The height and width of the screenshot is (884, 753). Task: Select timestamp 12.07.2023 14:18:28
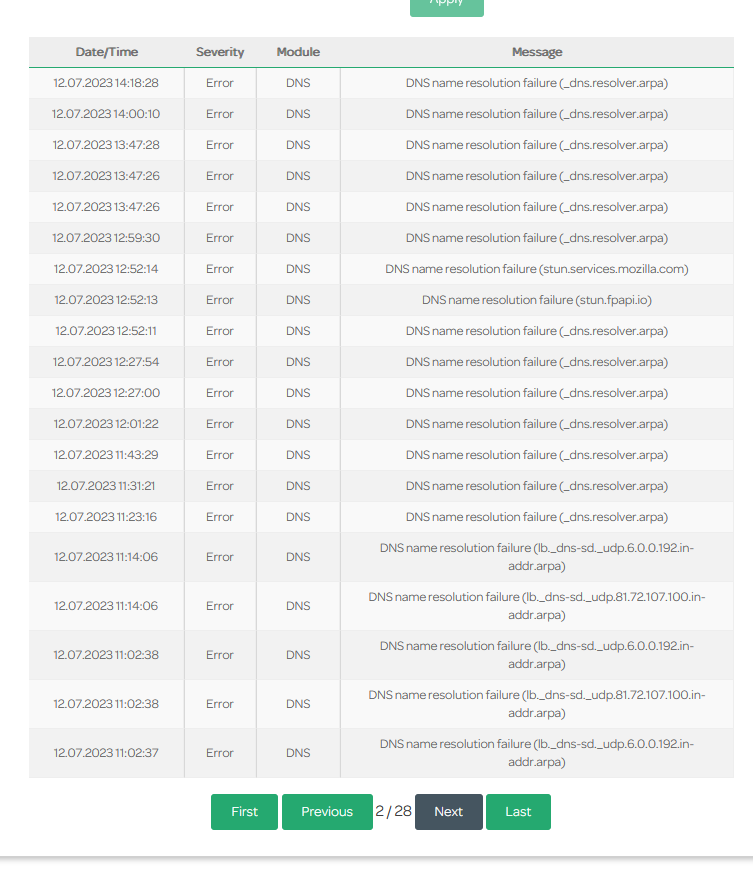tap(106, 83)
